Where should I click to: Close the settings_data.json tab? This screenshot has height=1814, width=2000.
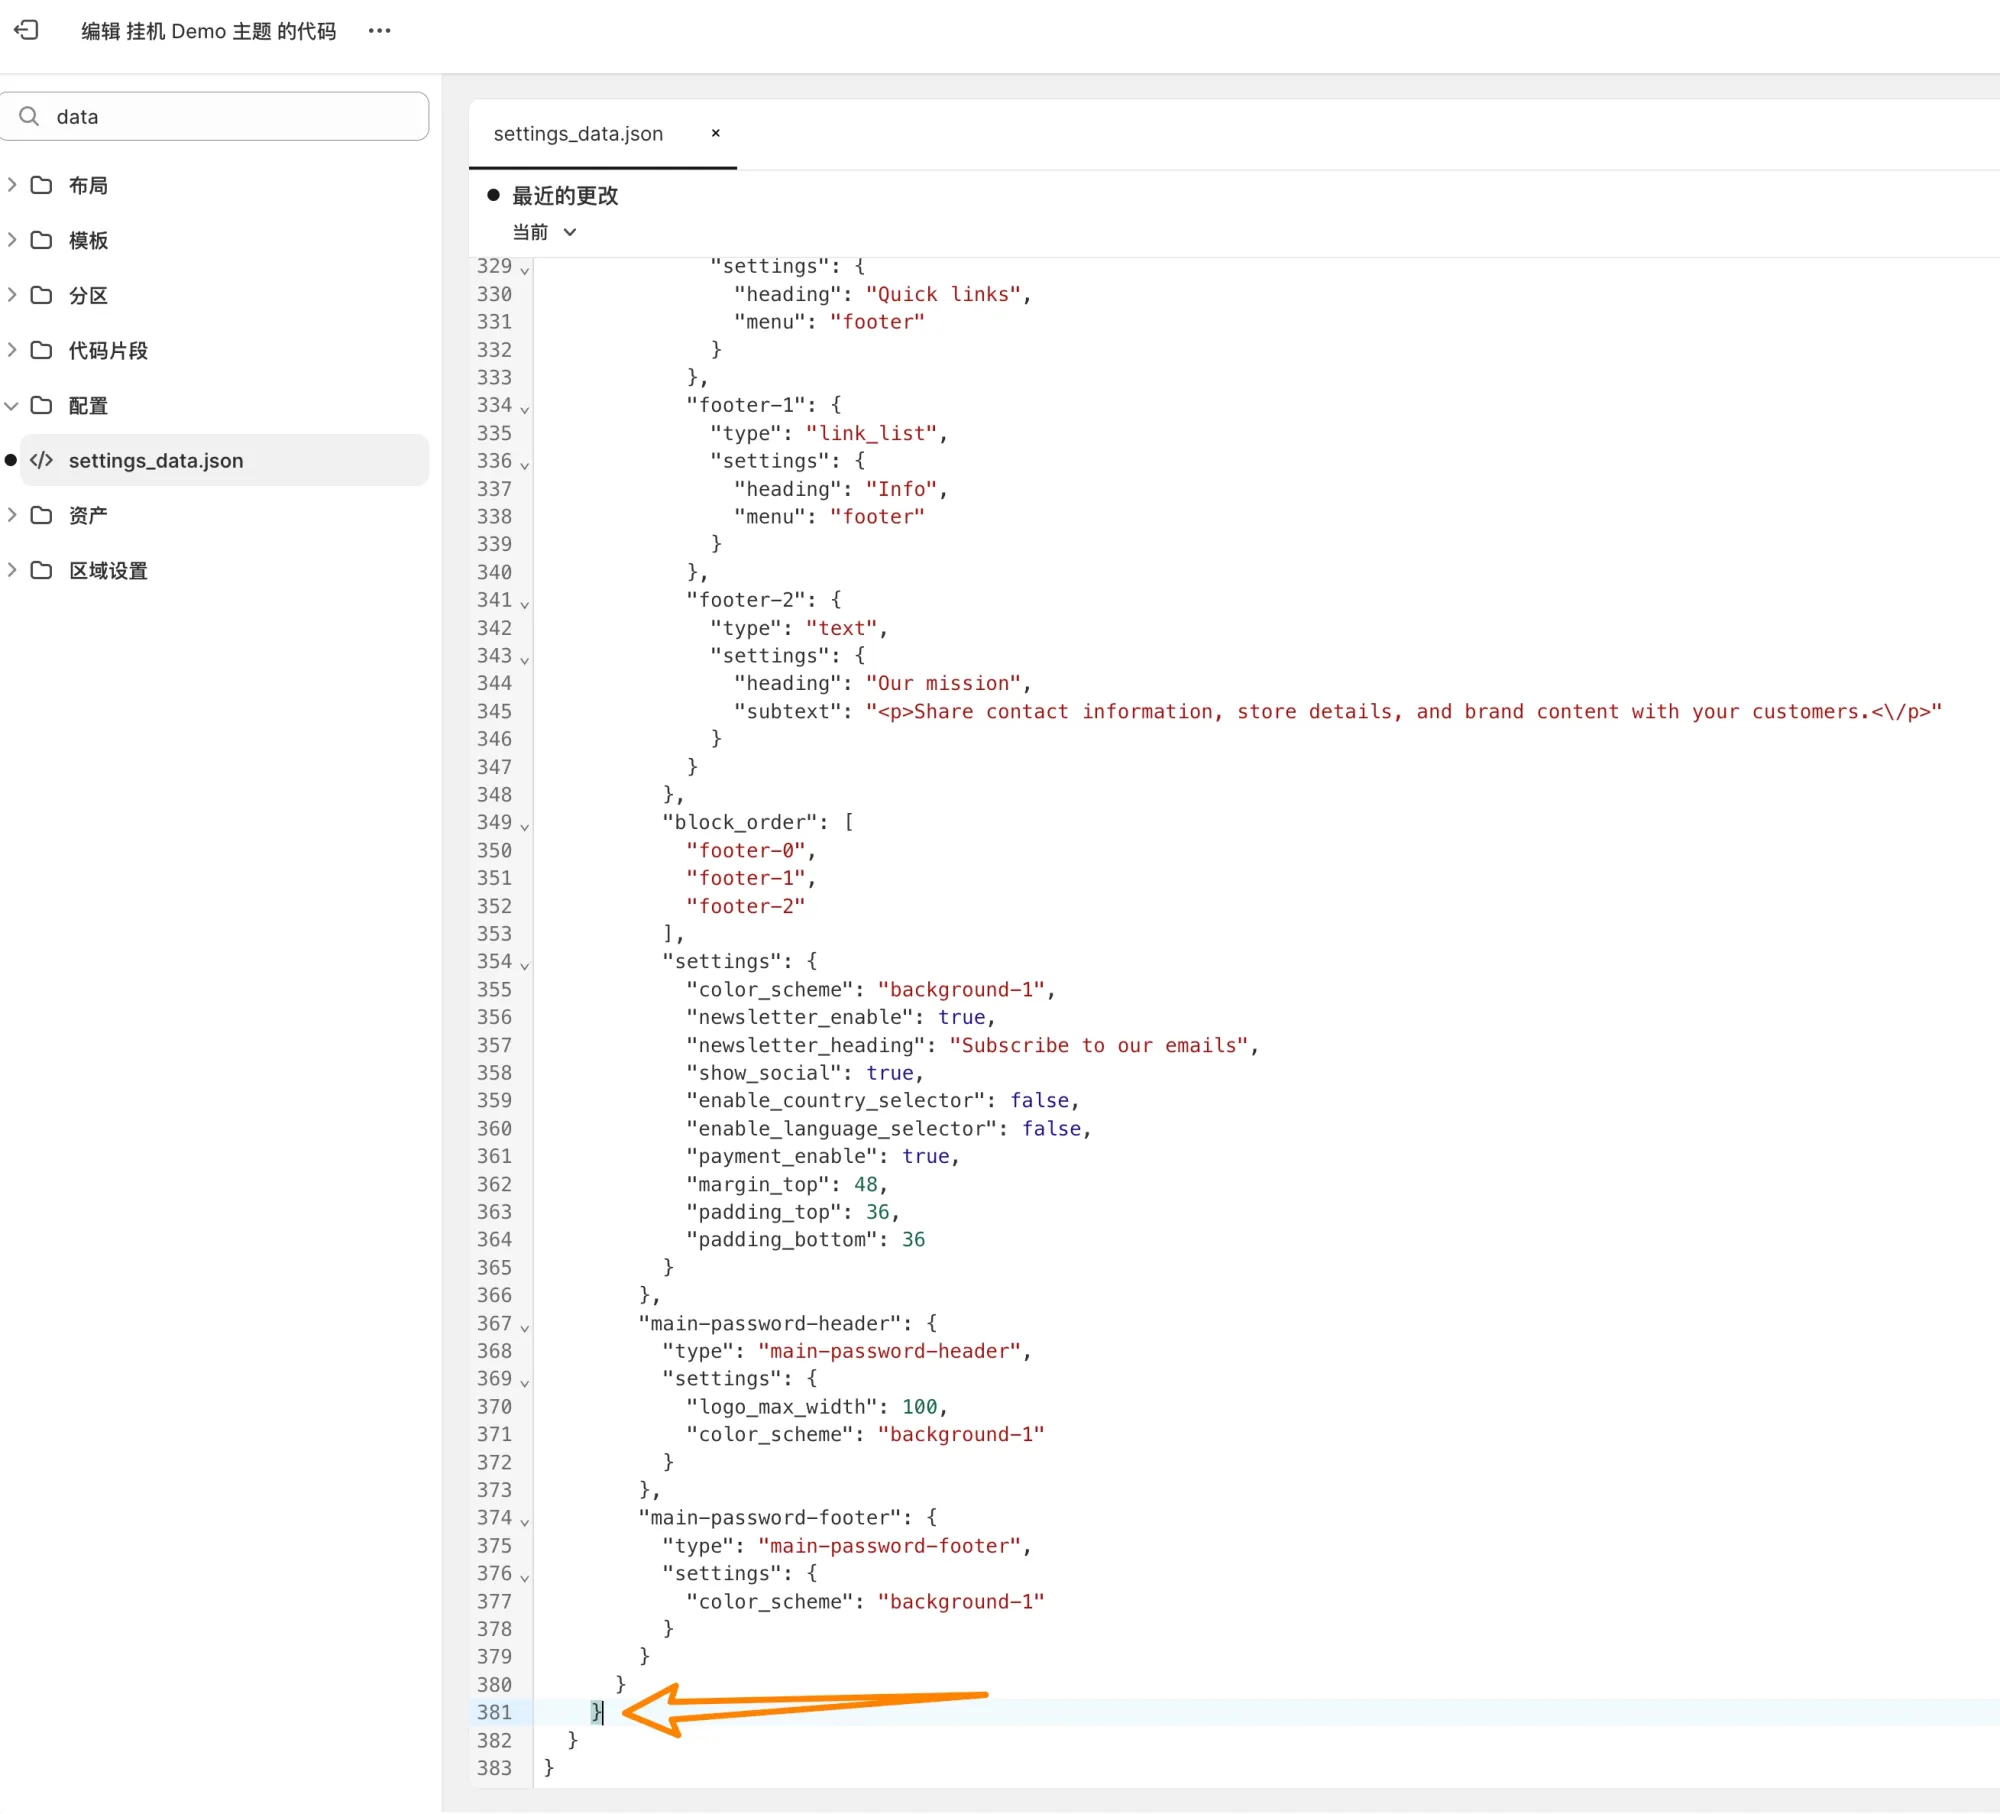coord(715,133)
